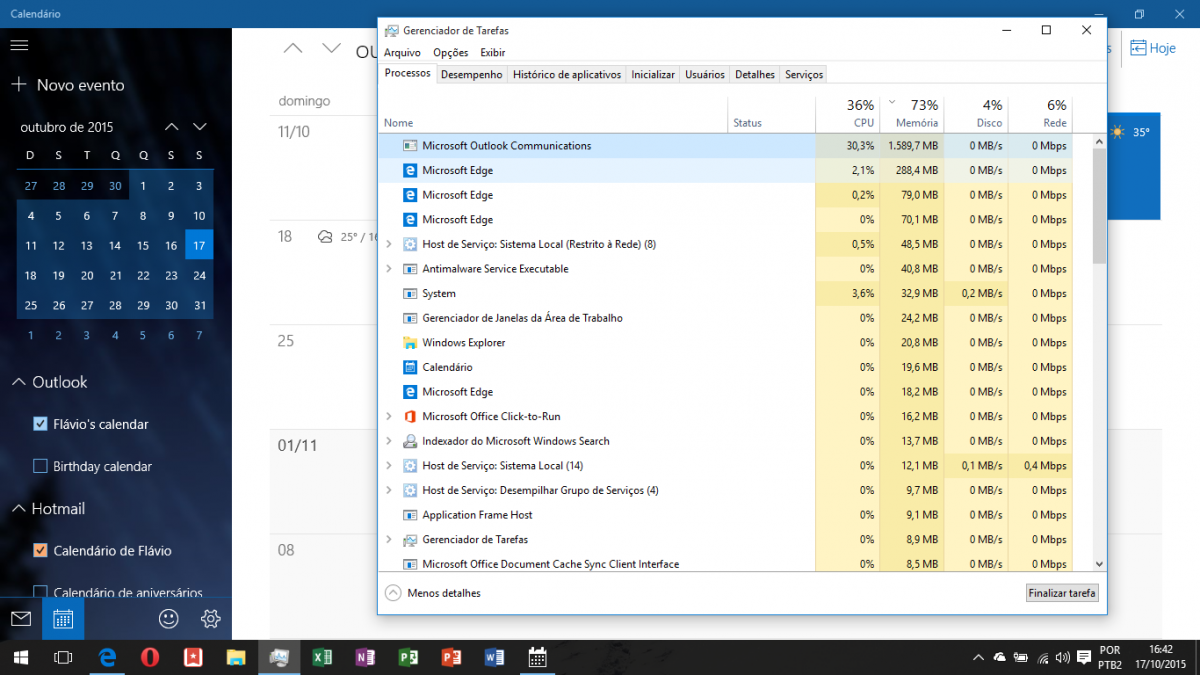This screenshot has width=1200, height=675.
Task: Expand Host de Serviço: Desempilhar Grupo de Serviços
Action: [x=389, y=490]
